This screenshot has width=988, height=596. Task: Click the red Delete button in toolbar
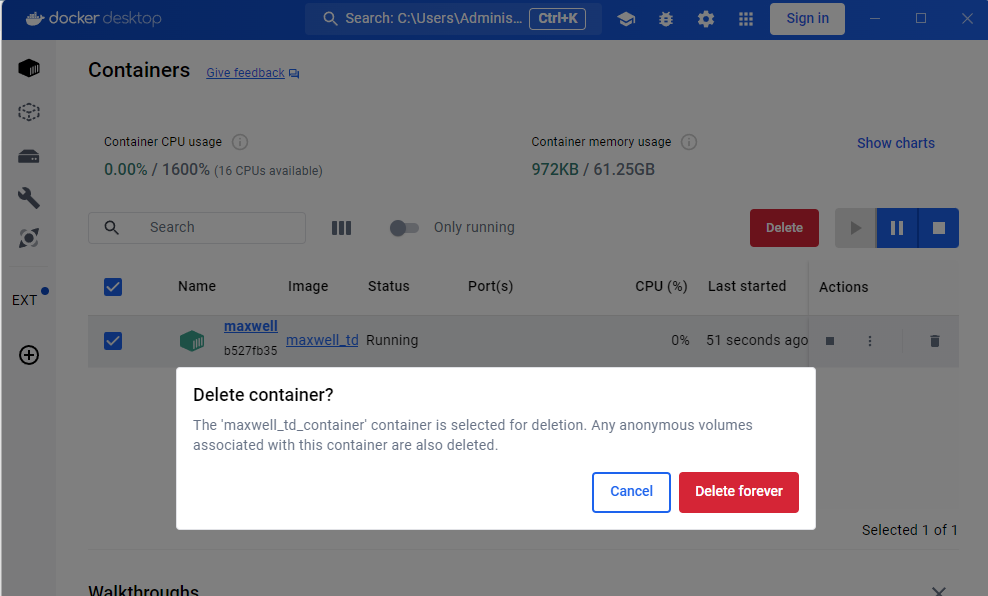(784, 227)
